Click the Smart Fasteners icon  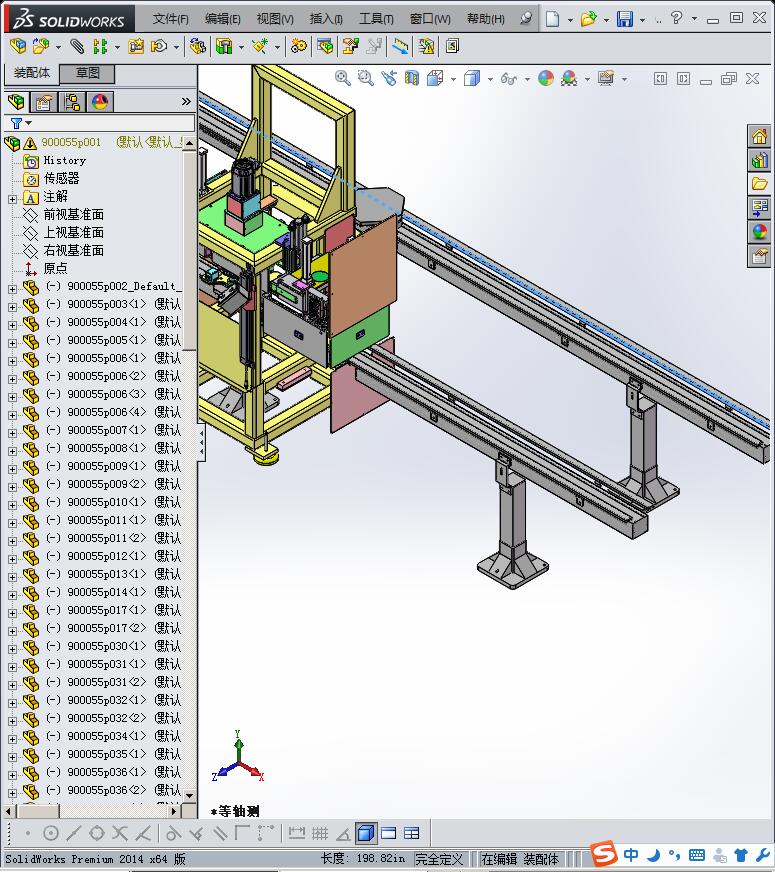(136, 46)
